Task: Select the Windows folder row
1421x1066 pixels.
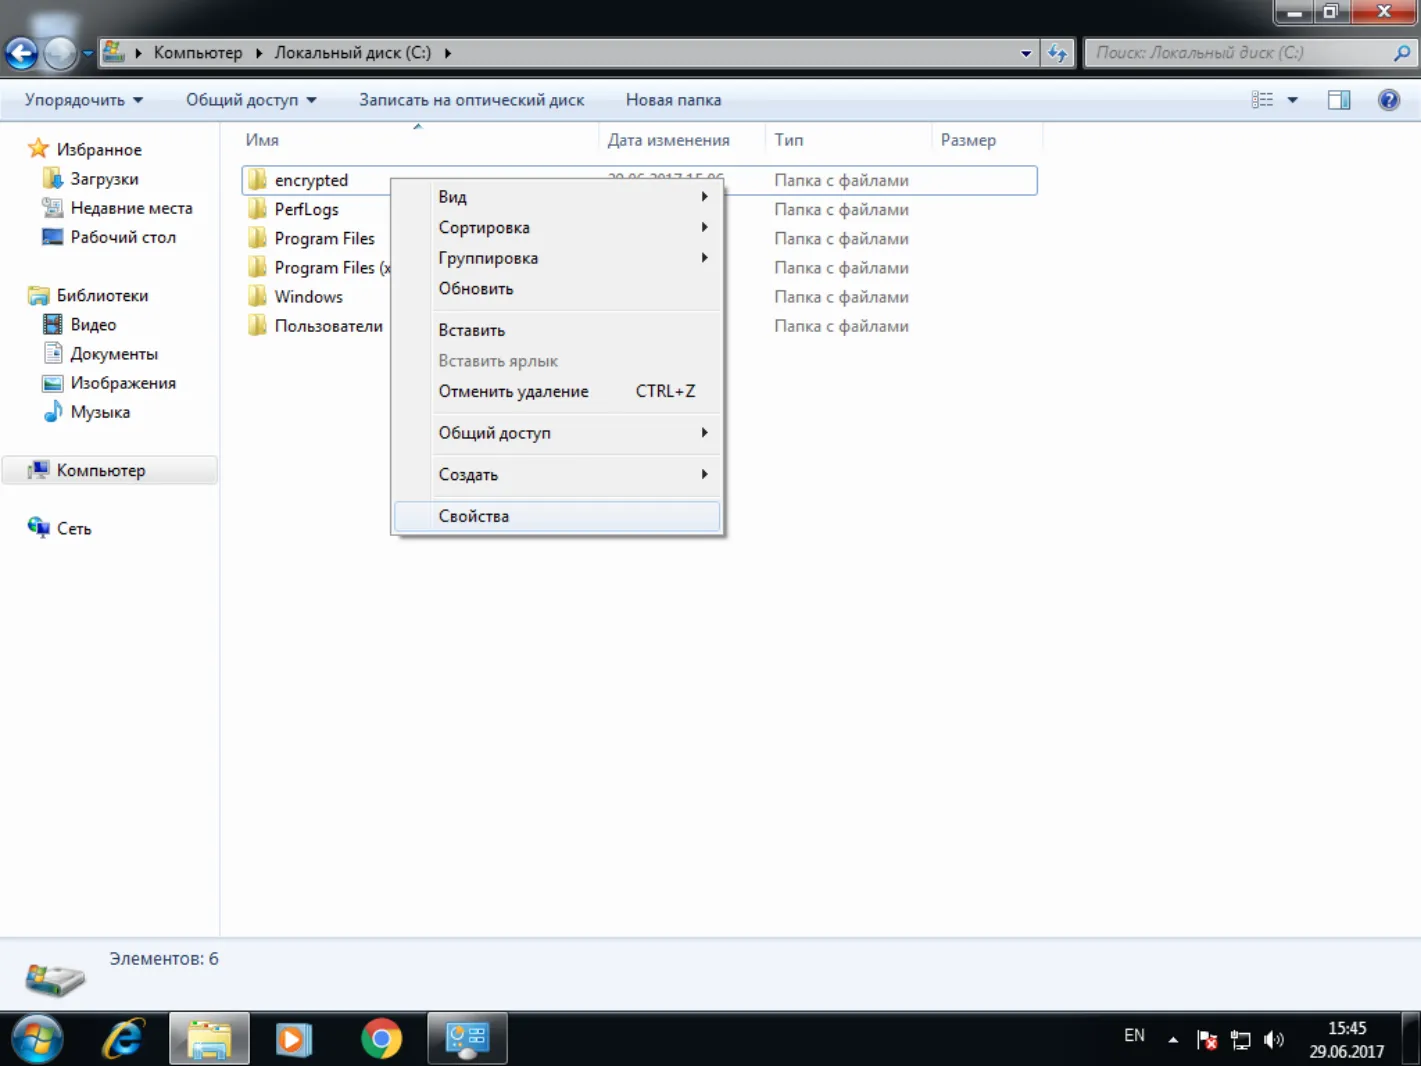Action: tap(640, 297)
